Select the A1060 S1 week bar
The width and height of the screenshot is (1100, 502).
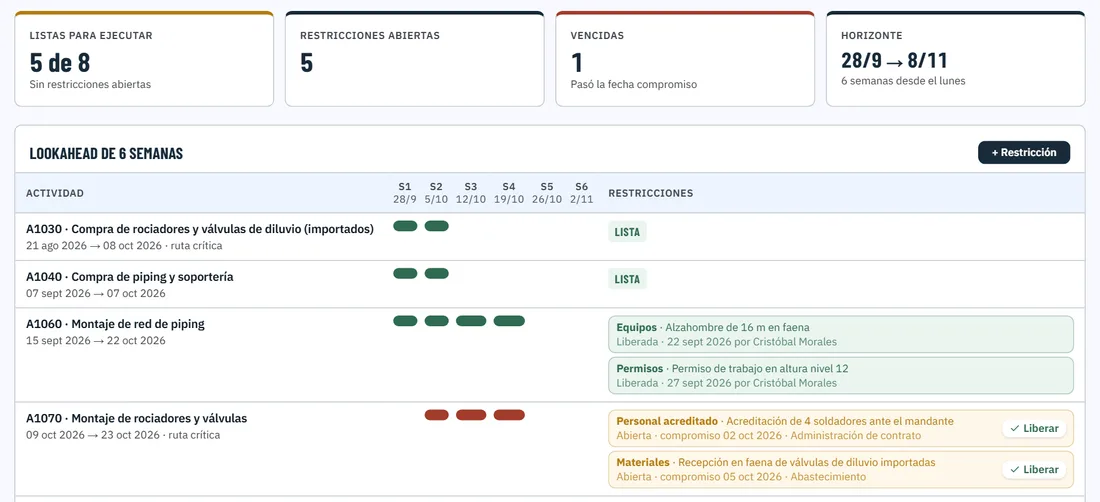405,321
